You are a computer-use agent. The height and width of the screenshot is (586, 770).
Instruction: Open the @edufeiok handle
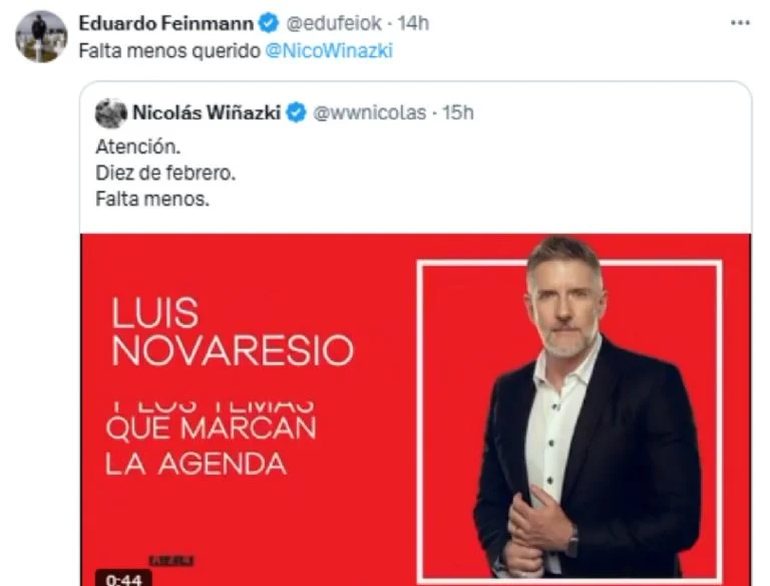tap(334, 23)
